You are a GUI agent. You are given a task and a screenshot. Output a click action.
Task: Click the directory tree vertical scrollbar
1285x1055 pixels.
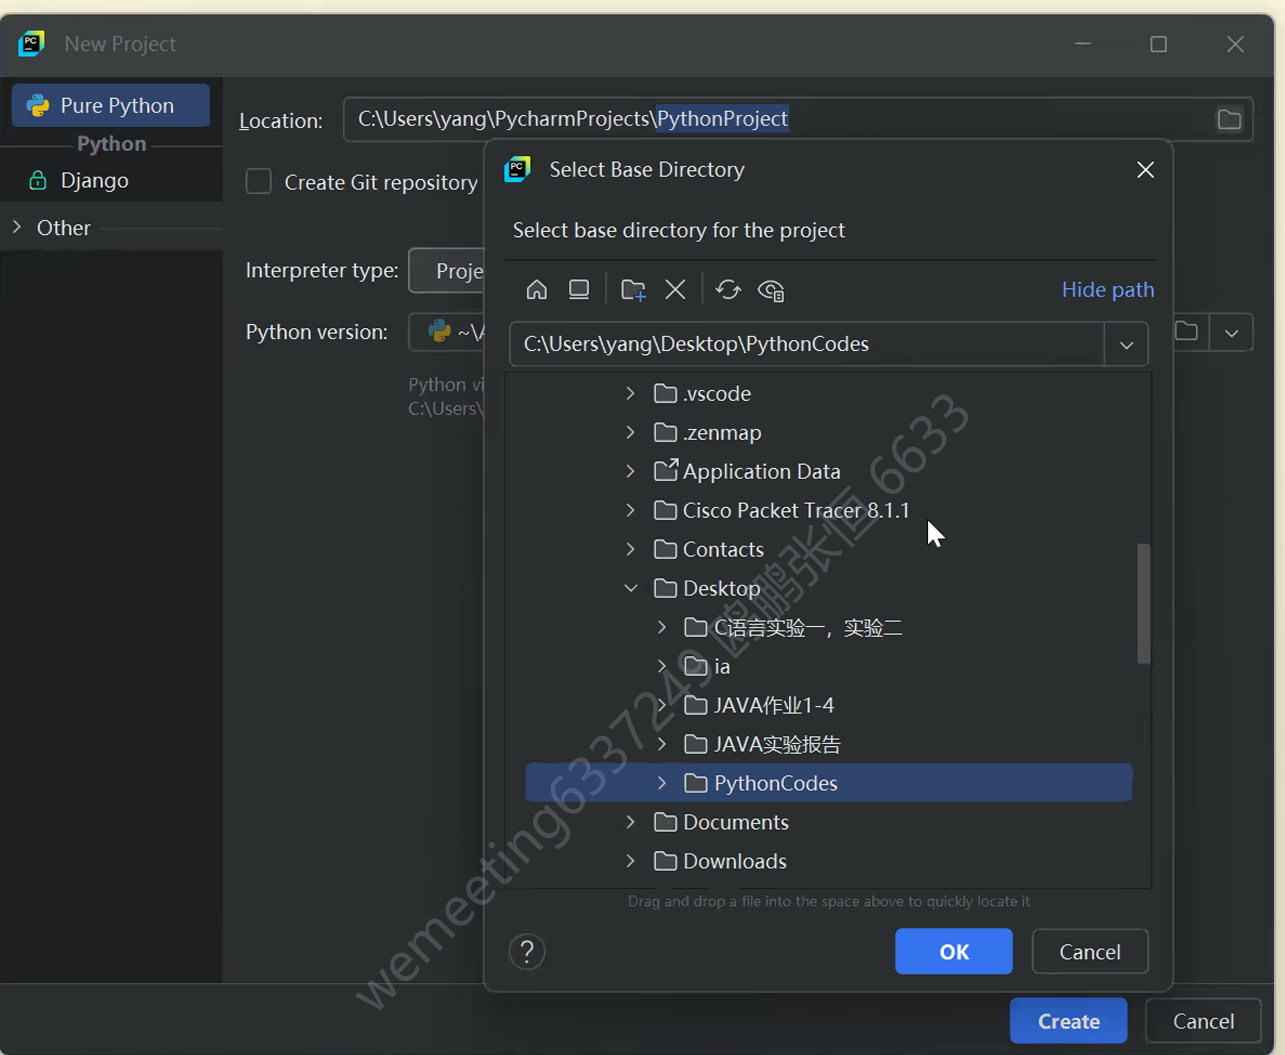pyautogui.click(x=1144, y=603)
